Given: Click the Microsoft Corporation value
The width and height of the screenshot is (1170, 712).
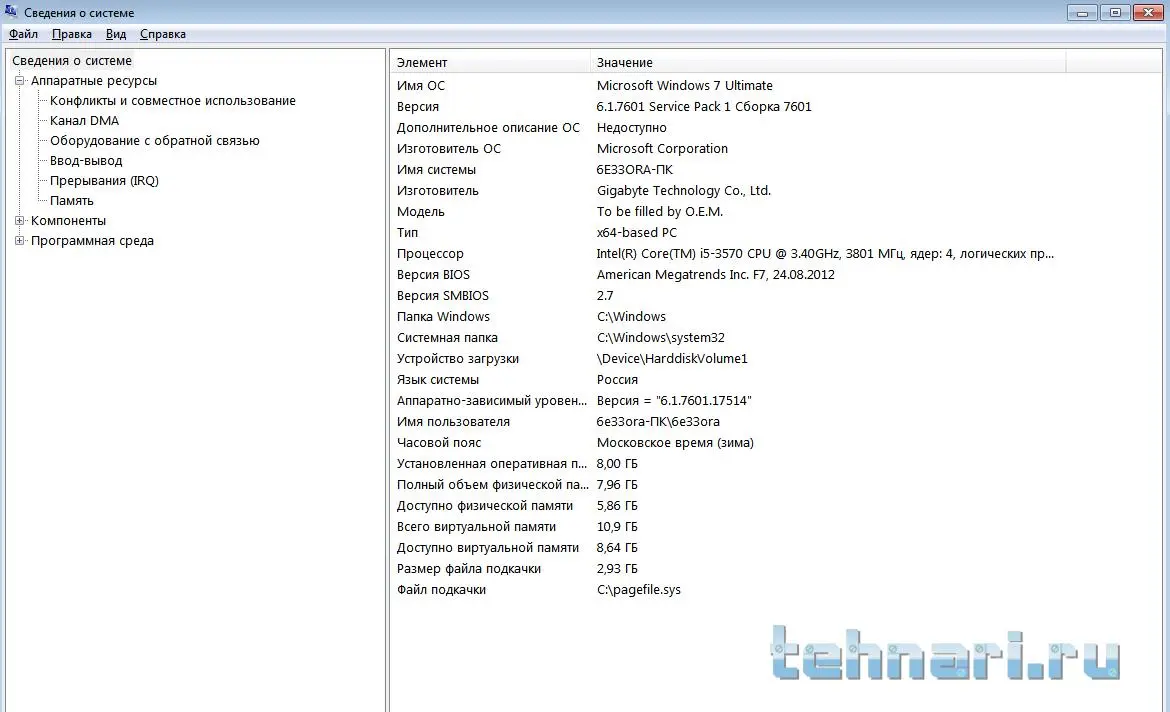Looking at the screenshot, I should 662,149.
